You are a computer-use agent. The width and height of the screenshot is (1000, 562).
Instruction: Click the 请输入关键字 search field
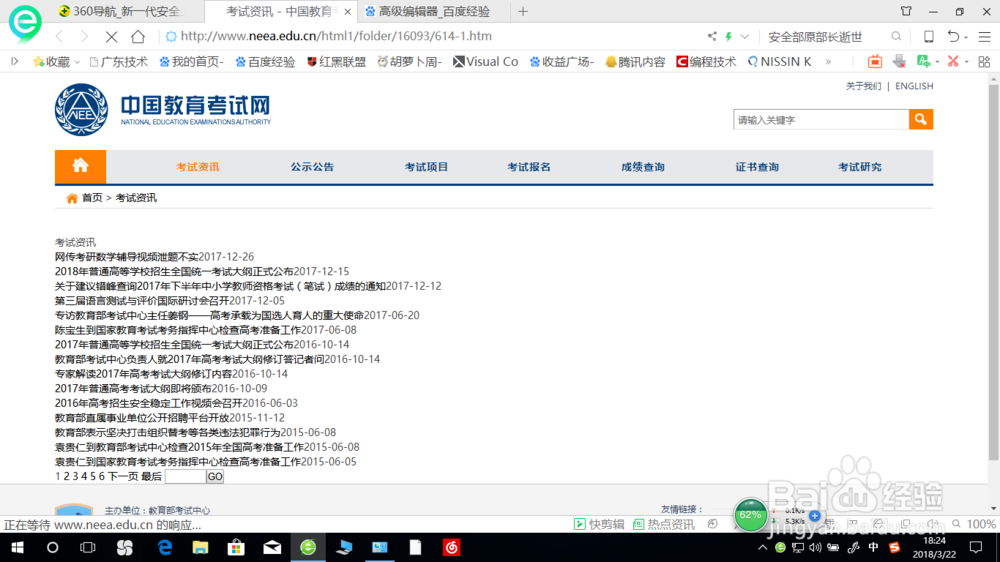tap(821, 119)
